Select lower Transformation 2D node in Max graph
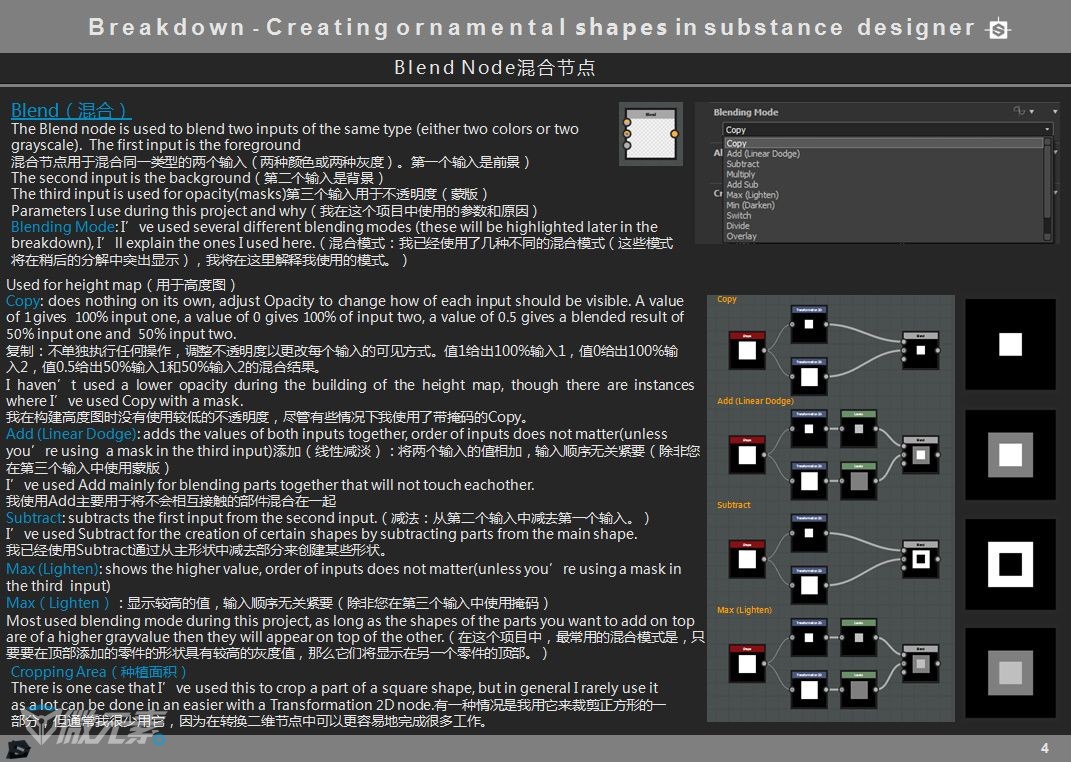Viewport: 1071px width, 762px height. [809, 690]
